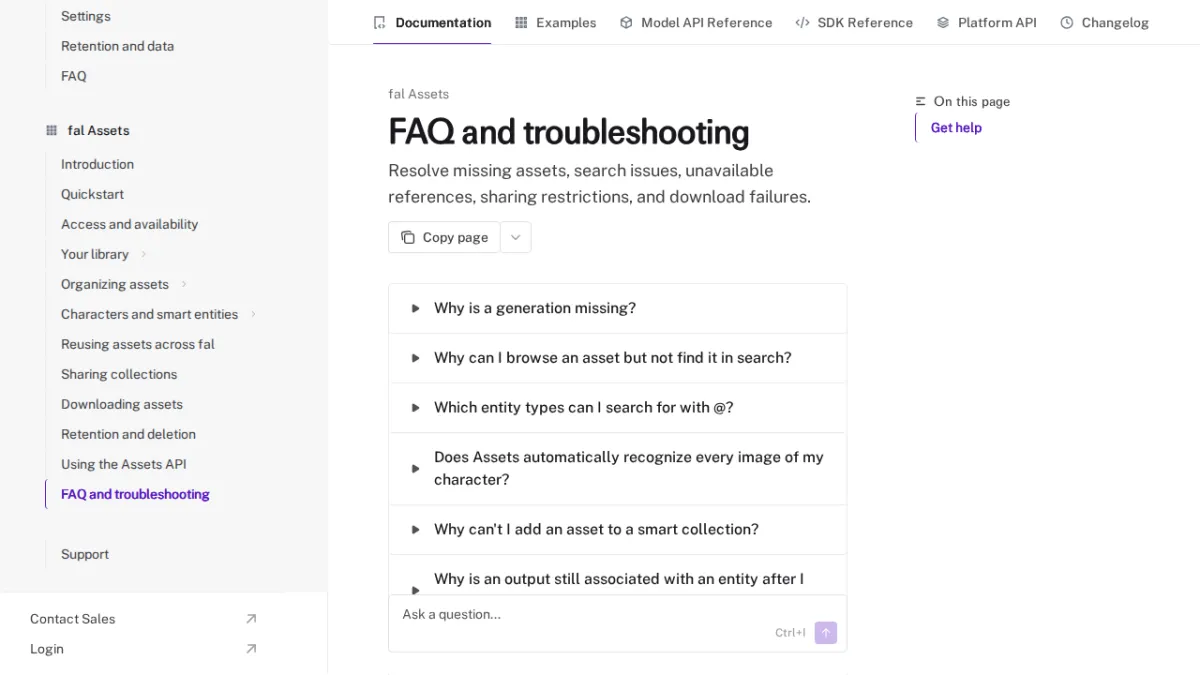Open the Documentation tab
1200x675 pixels.
(x=432, y=22)
